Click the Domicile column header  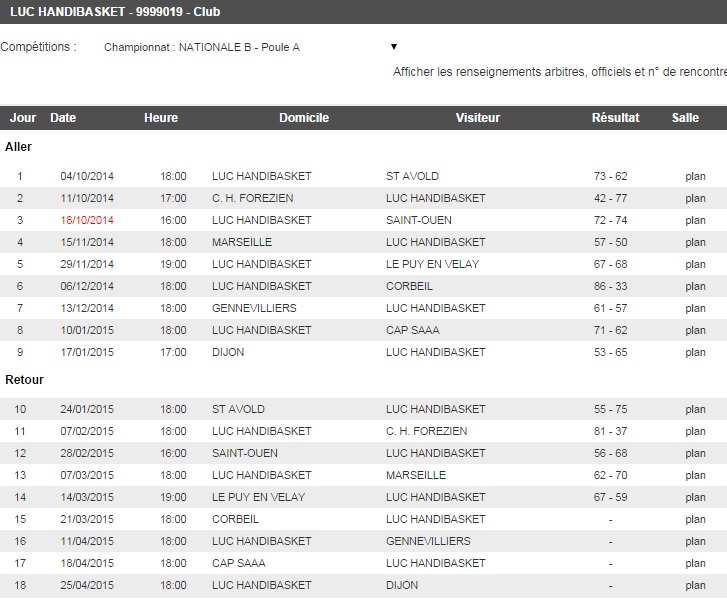[304, 118]
